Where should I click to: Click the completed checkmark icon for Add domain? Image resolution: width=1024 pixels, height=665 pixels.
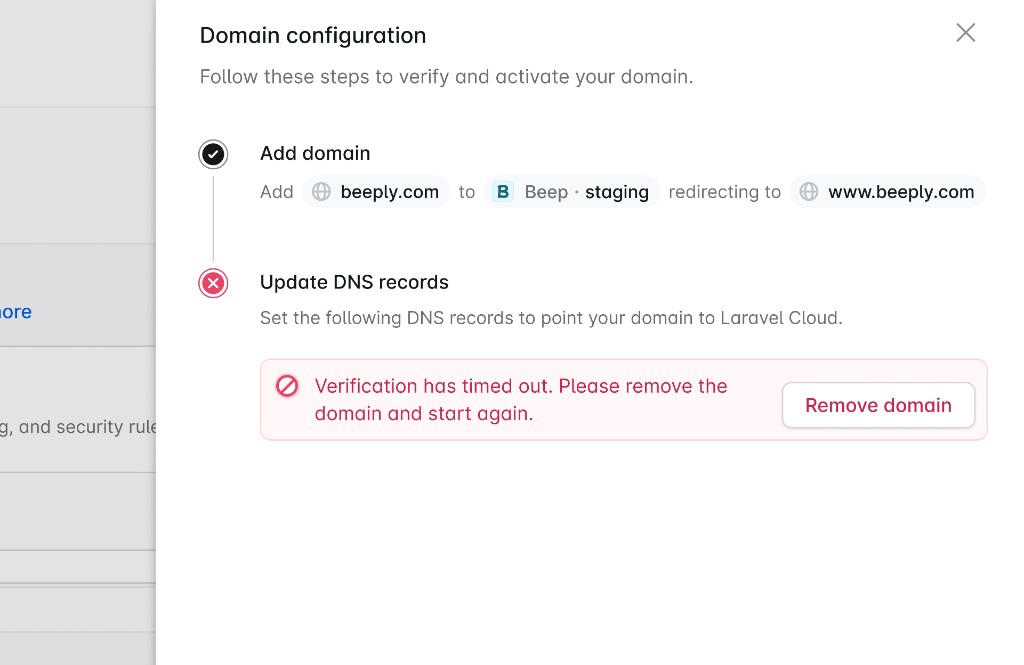213,154
